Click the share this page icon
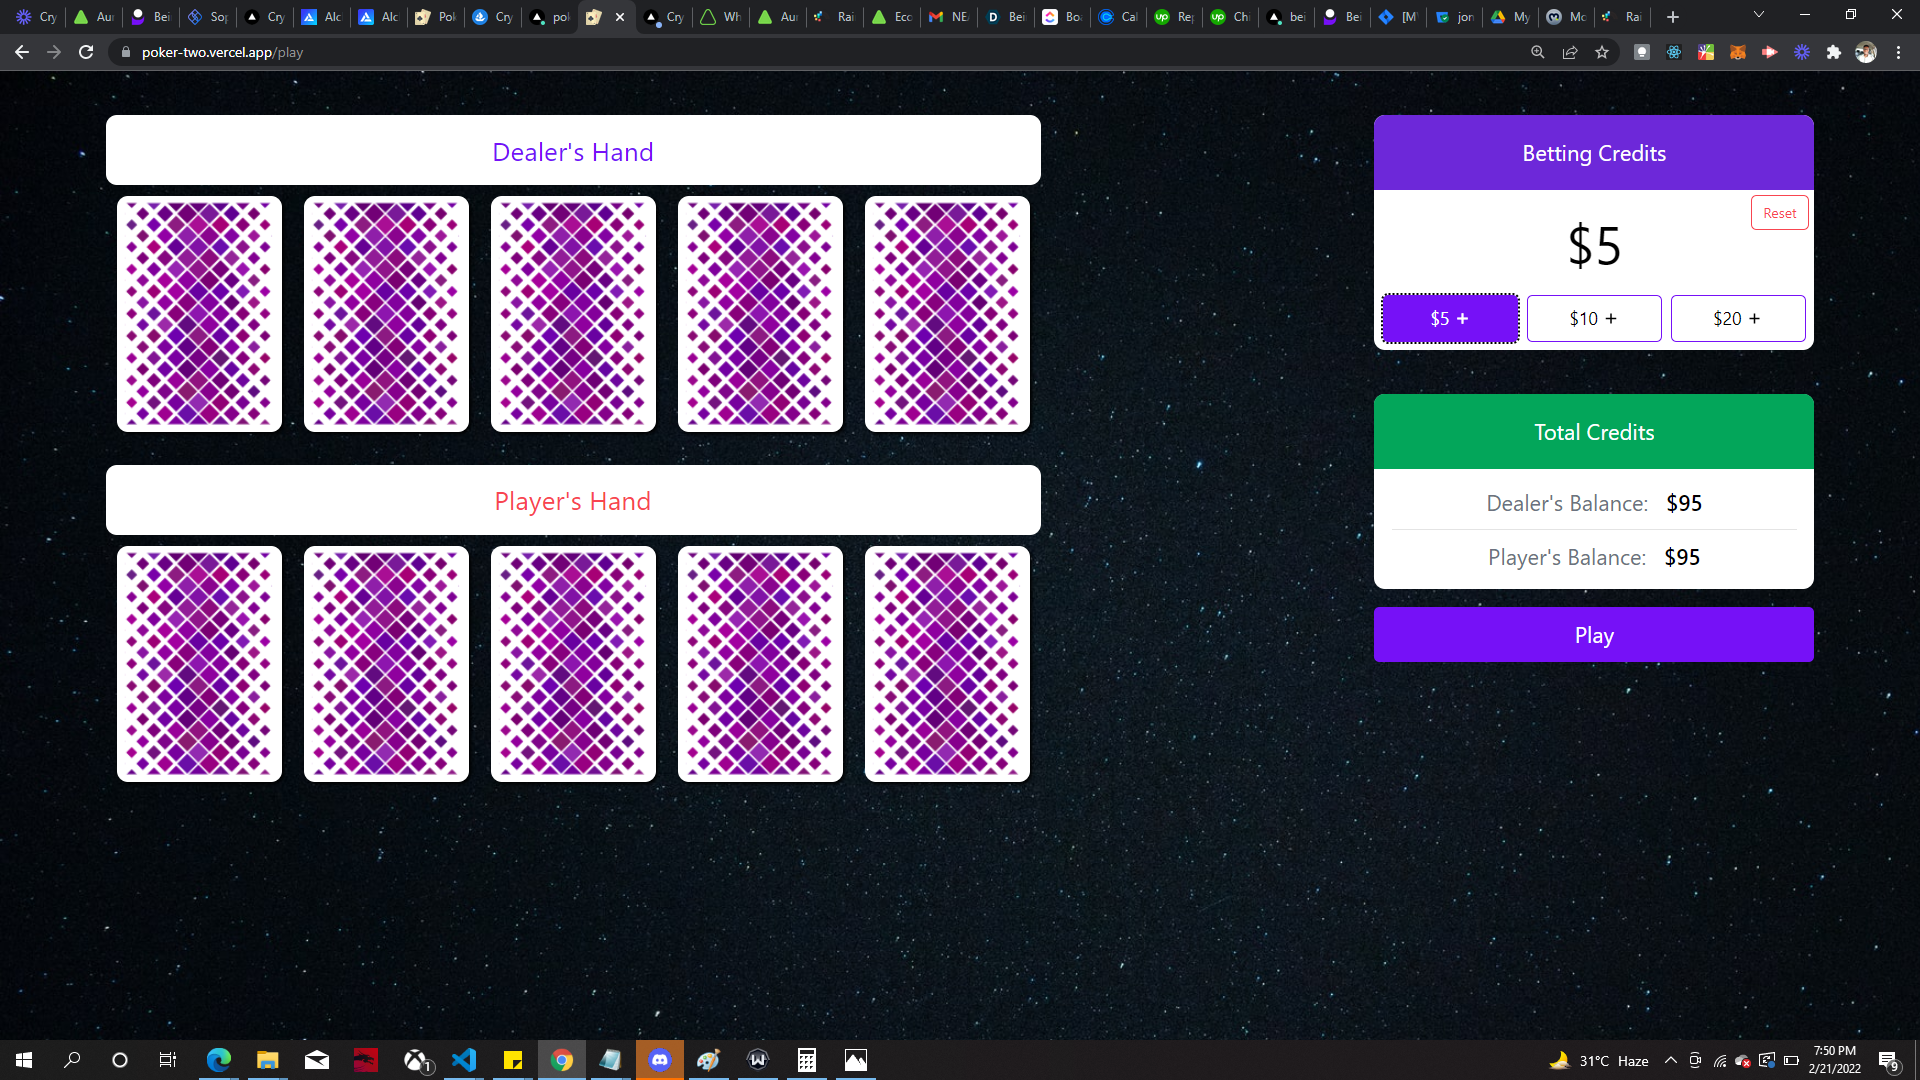 click(1570, 52)
